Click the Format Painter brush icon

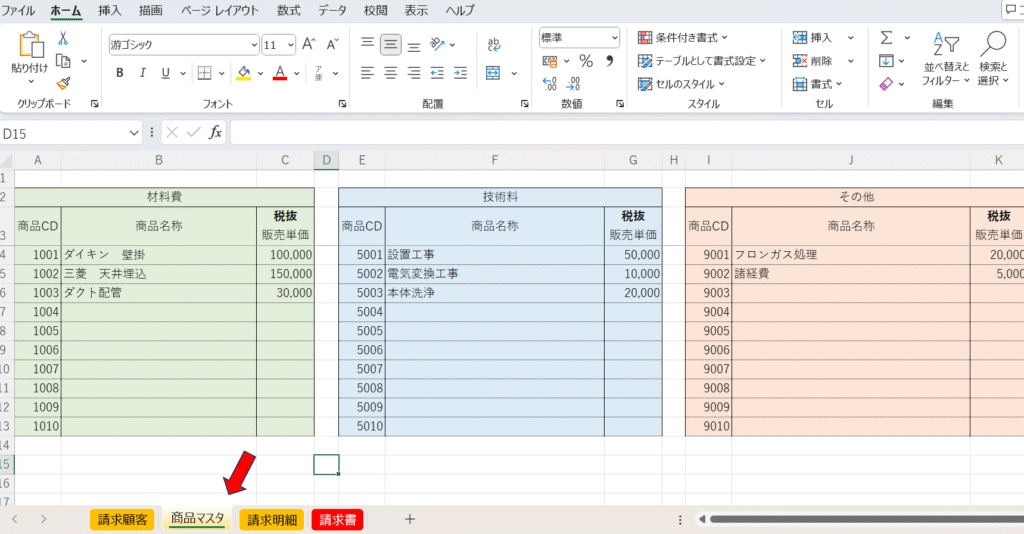[63, 83]
